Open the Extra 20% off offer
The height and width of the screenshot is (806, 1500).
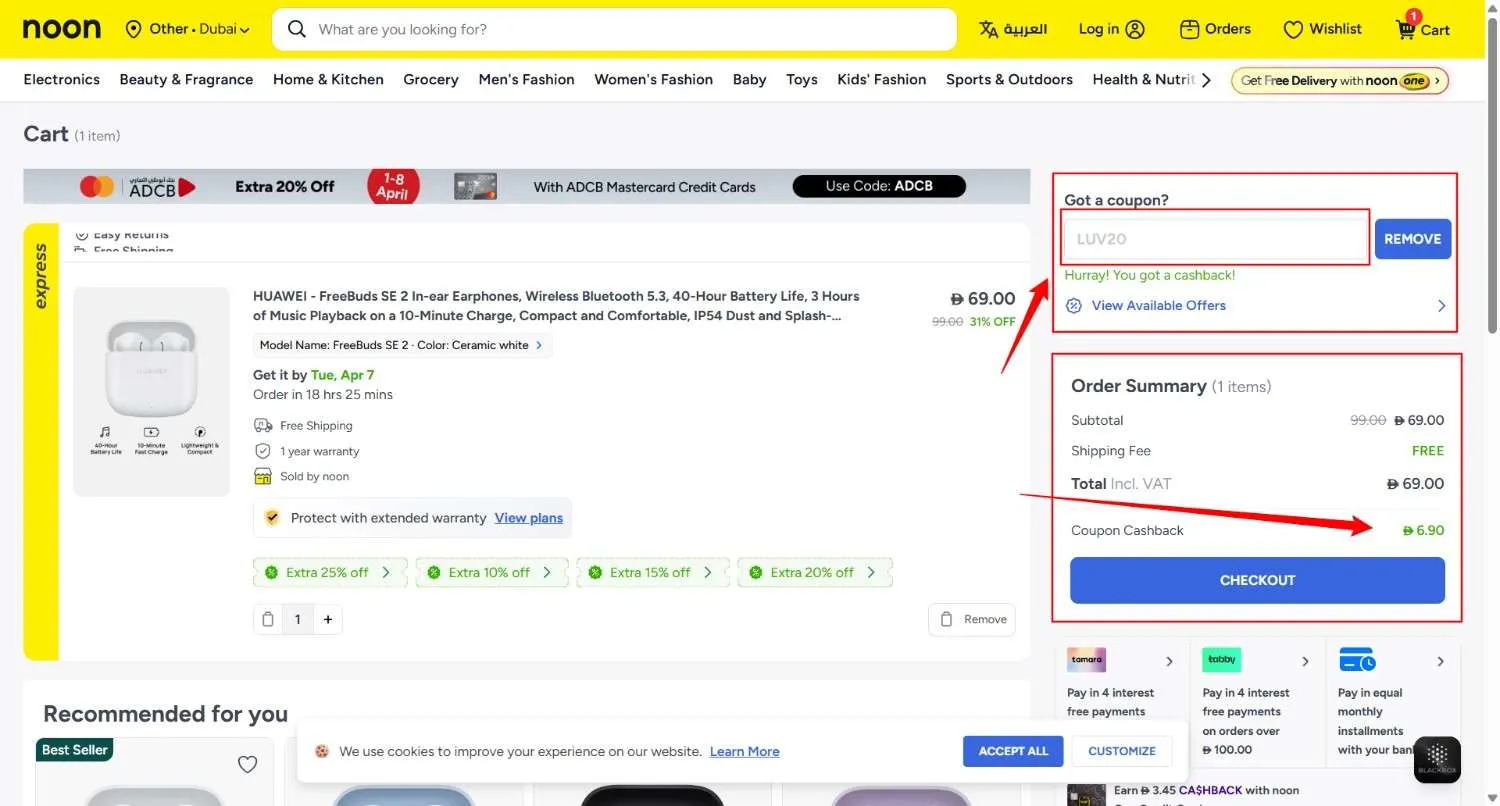coord(815,573)
